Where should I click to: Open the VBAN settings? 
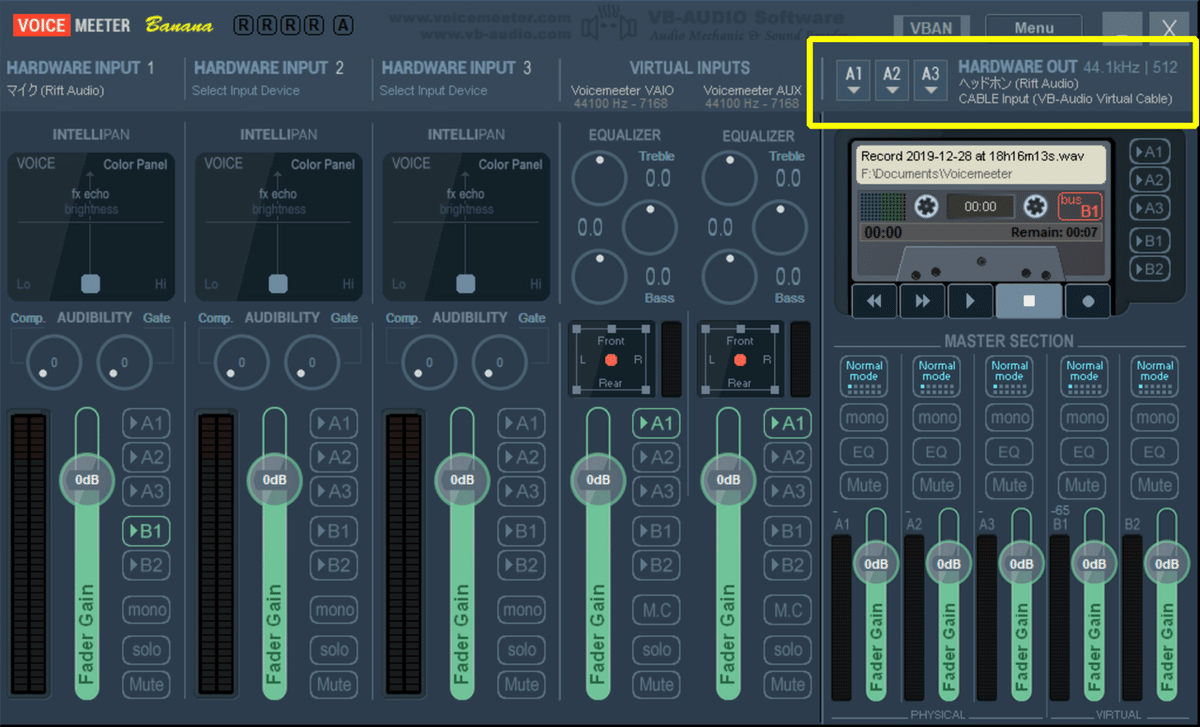pos(931,28)
